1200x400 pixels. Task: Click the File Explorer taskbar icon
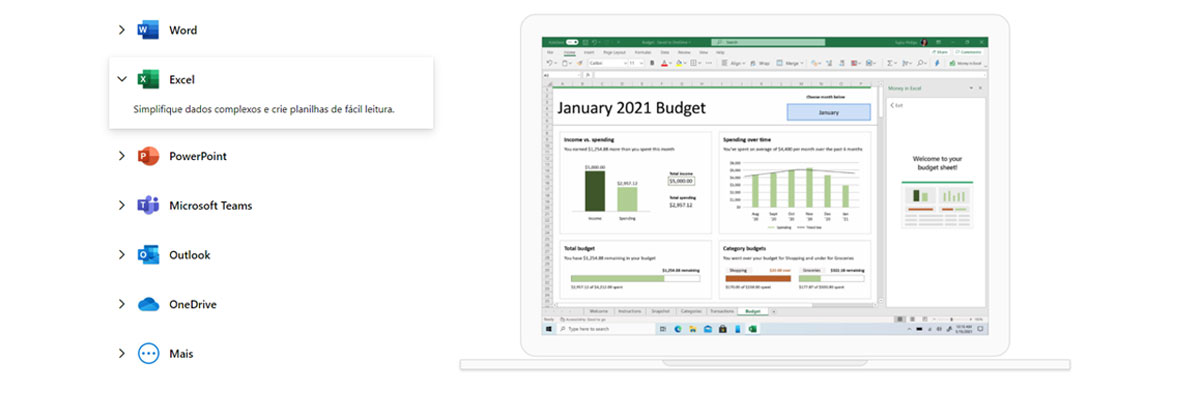coord(692,328)
